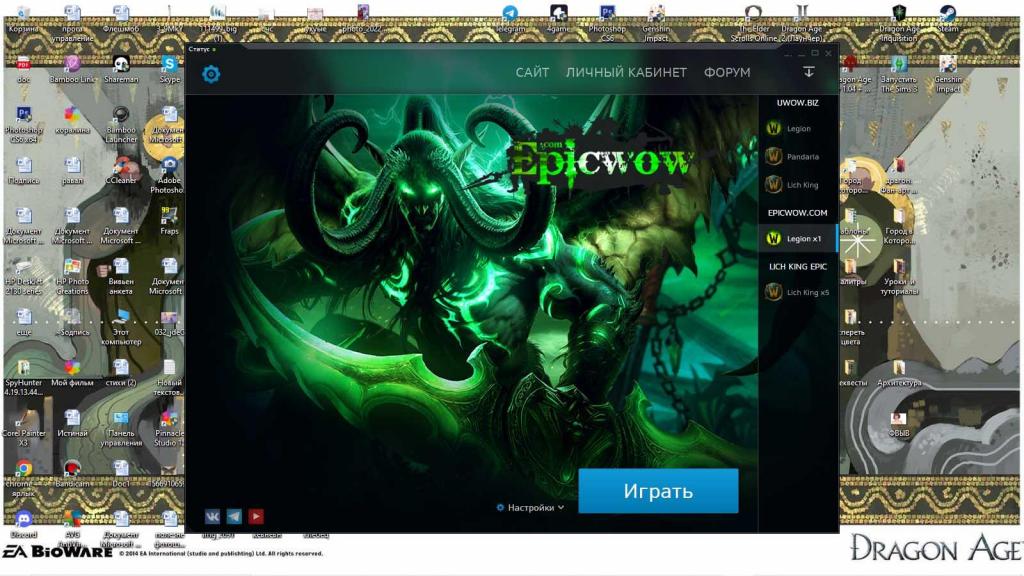Click the Skype desktop icon
1024x576 pixels.
(x=170, y=68)
